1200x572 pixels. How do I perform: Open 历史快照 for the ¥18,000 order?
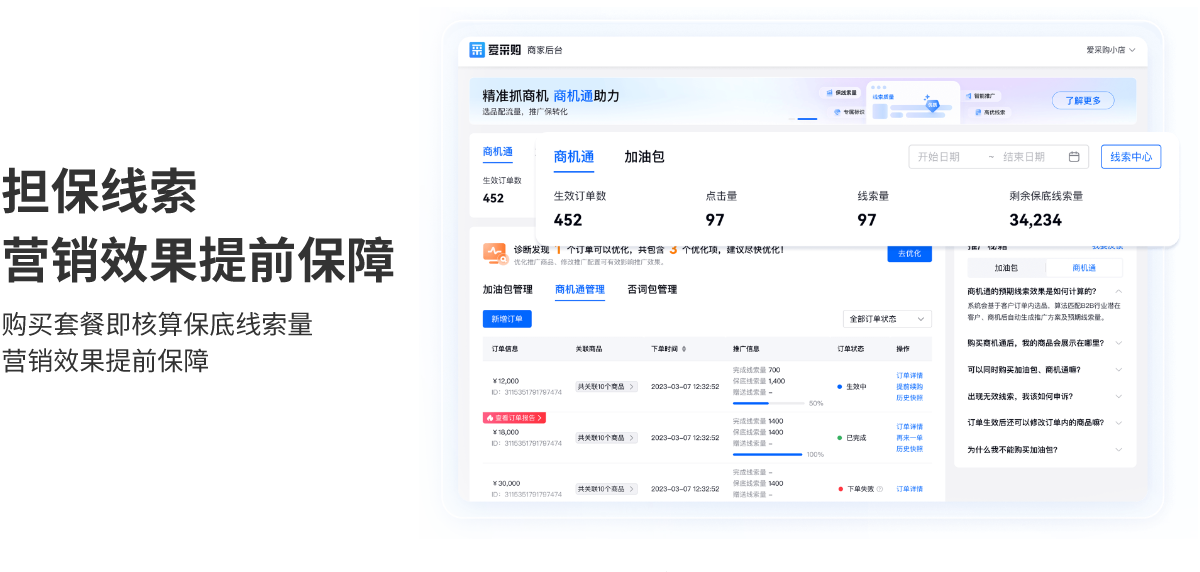pos(910,449)
